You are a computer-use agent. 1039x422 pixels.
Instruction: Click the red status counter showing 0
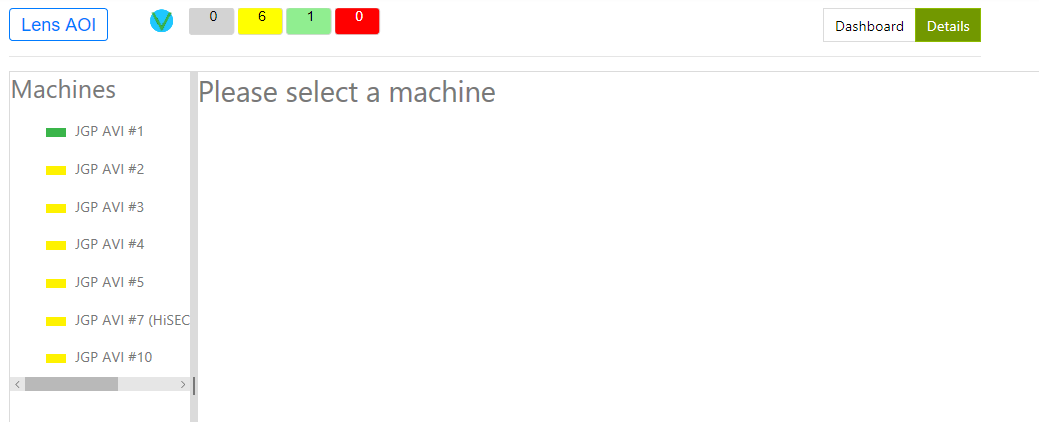pos(357,20)
